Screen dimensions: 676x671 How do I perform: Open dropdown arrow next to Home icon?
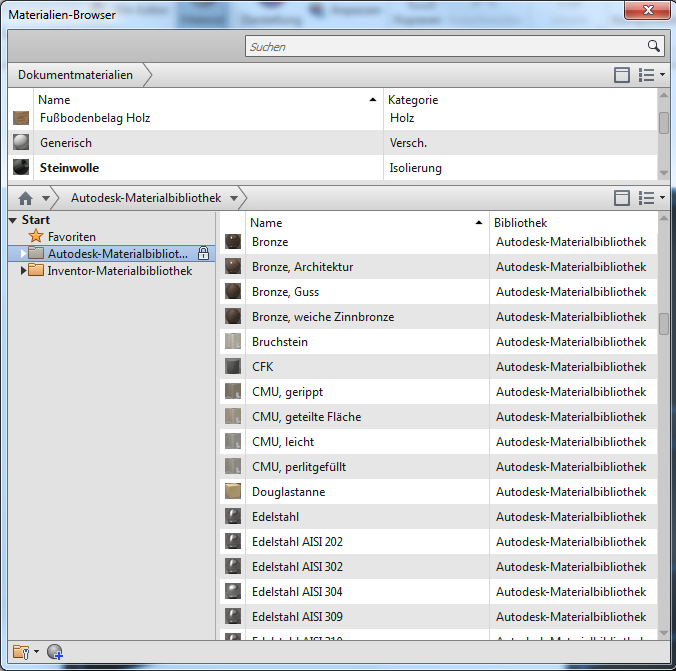click(x=46, y=199)
